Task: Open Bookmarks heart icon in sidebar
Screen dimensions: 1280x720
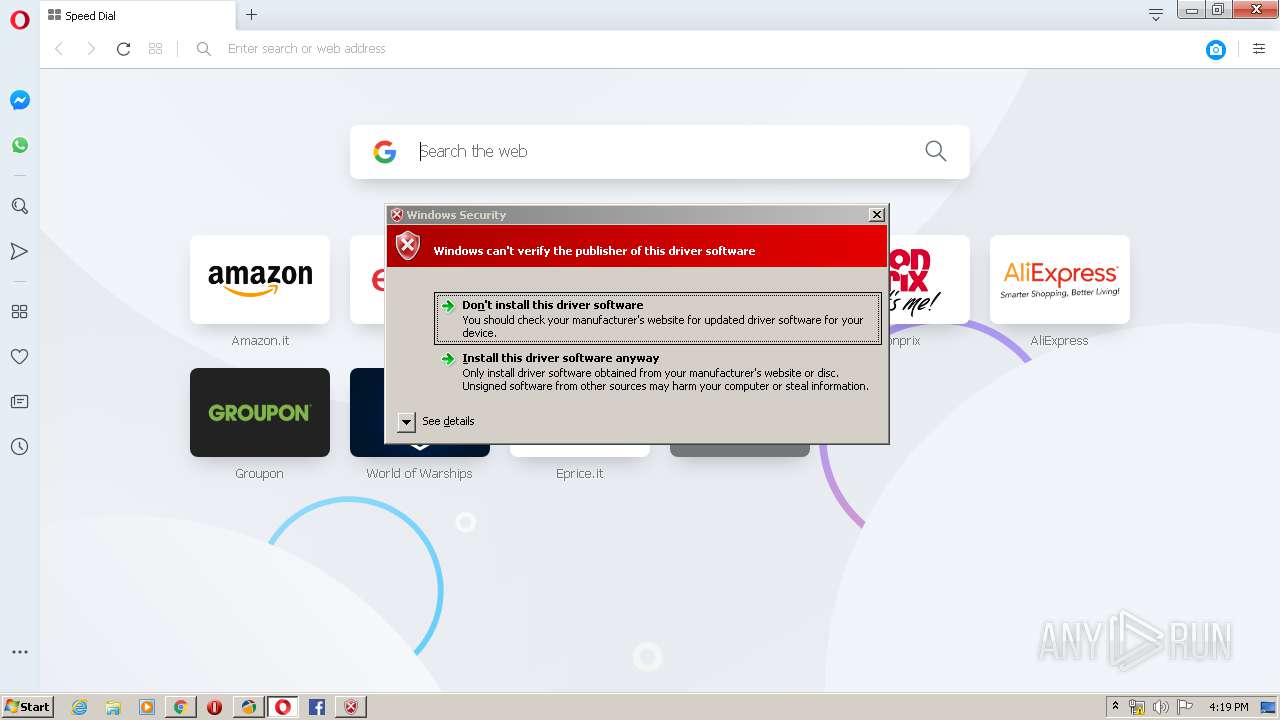Action: pos(19,356)
